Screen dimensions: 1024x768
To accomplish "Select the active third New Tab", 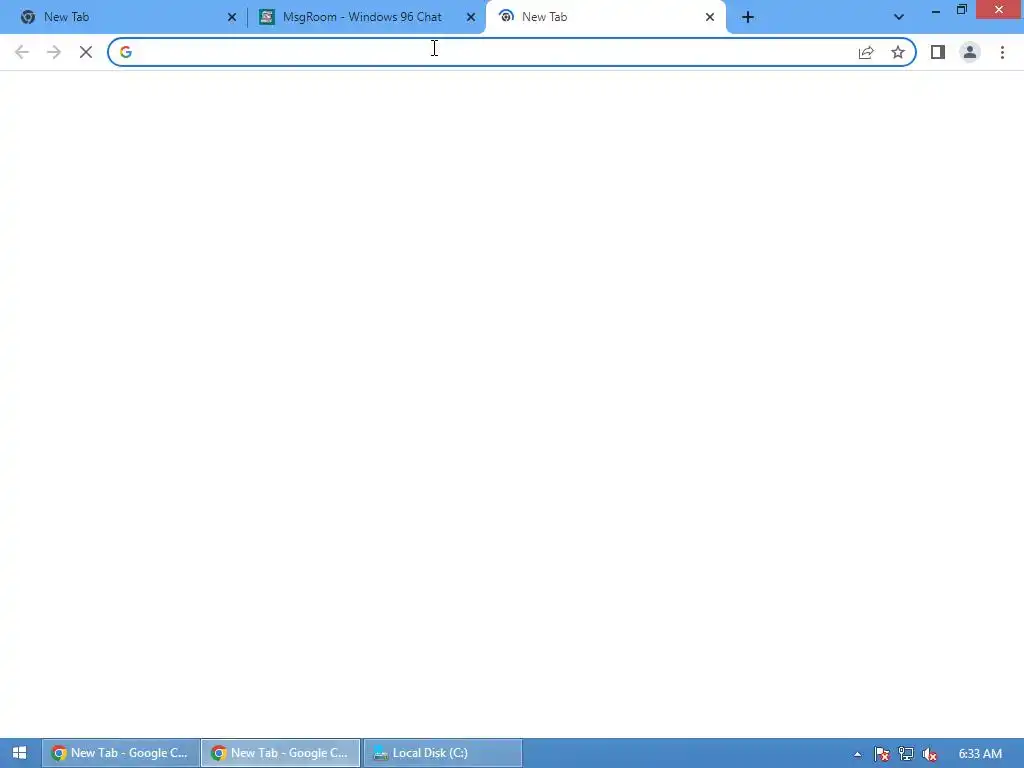I will (x=604, y=17).
